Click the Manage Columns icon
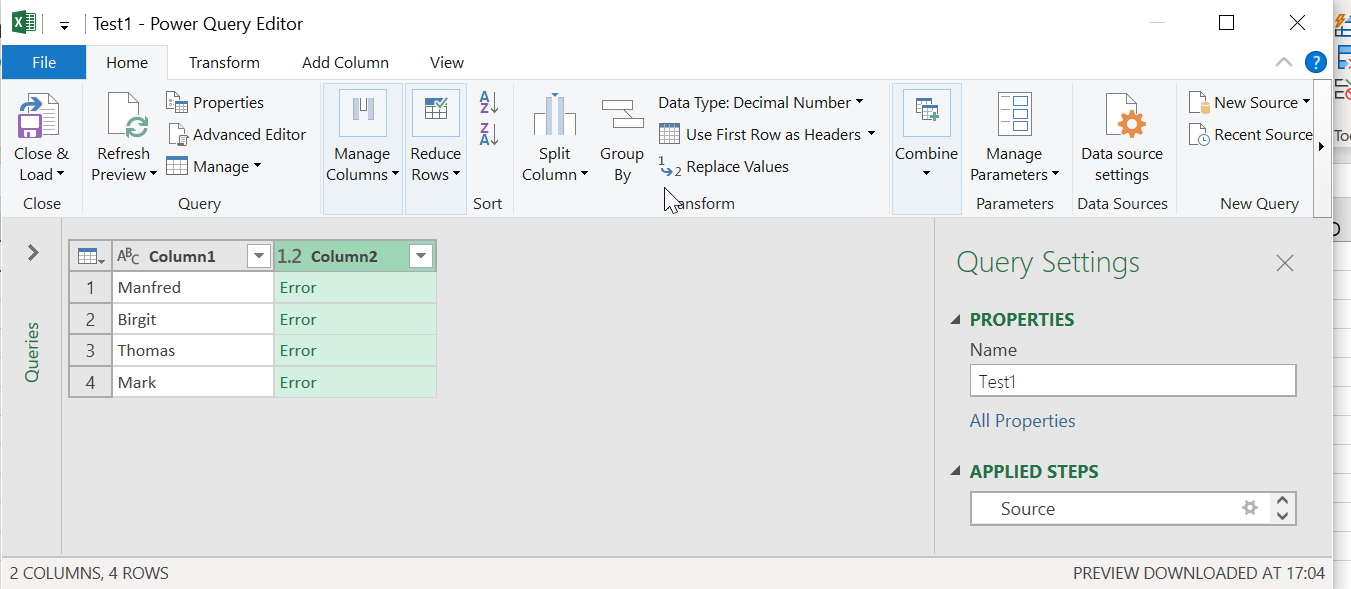 click(x=362, y=113)
